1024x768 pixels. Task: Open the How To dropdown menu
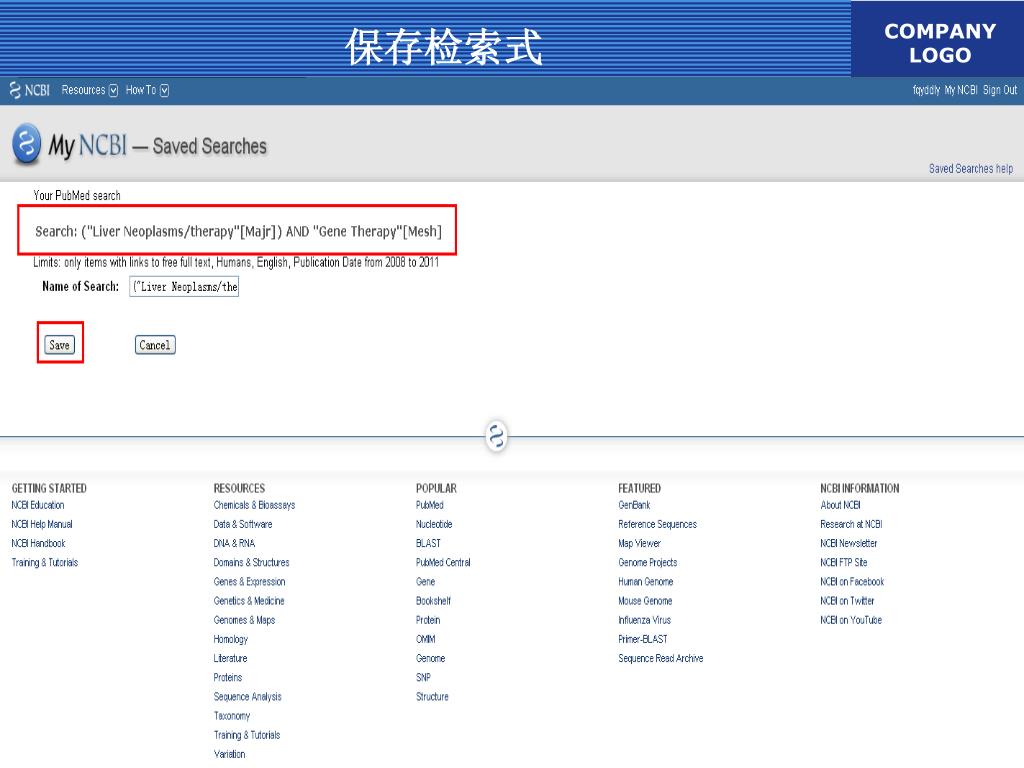pyautogui.click(x=147, y=90)
